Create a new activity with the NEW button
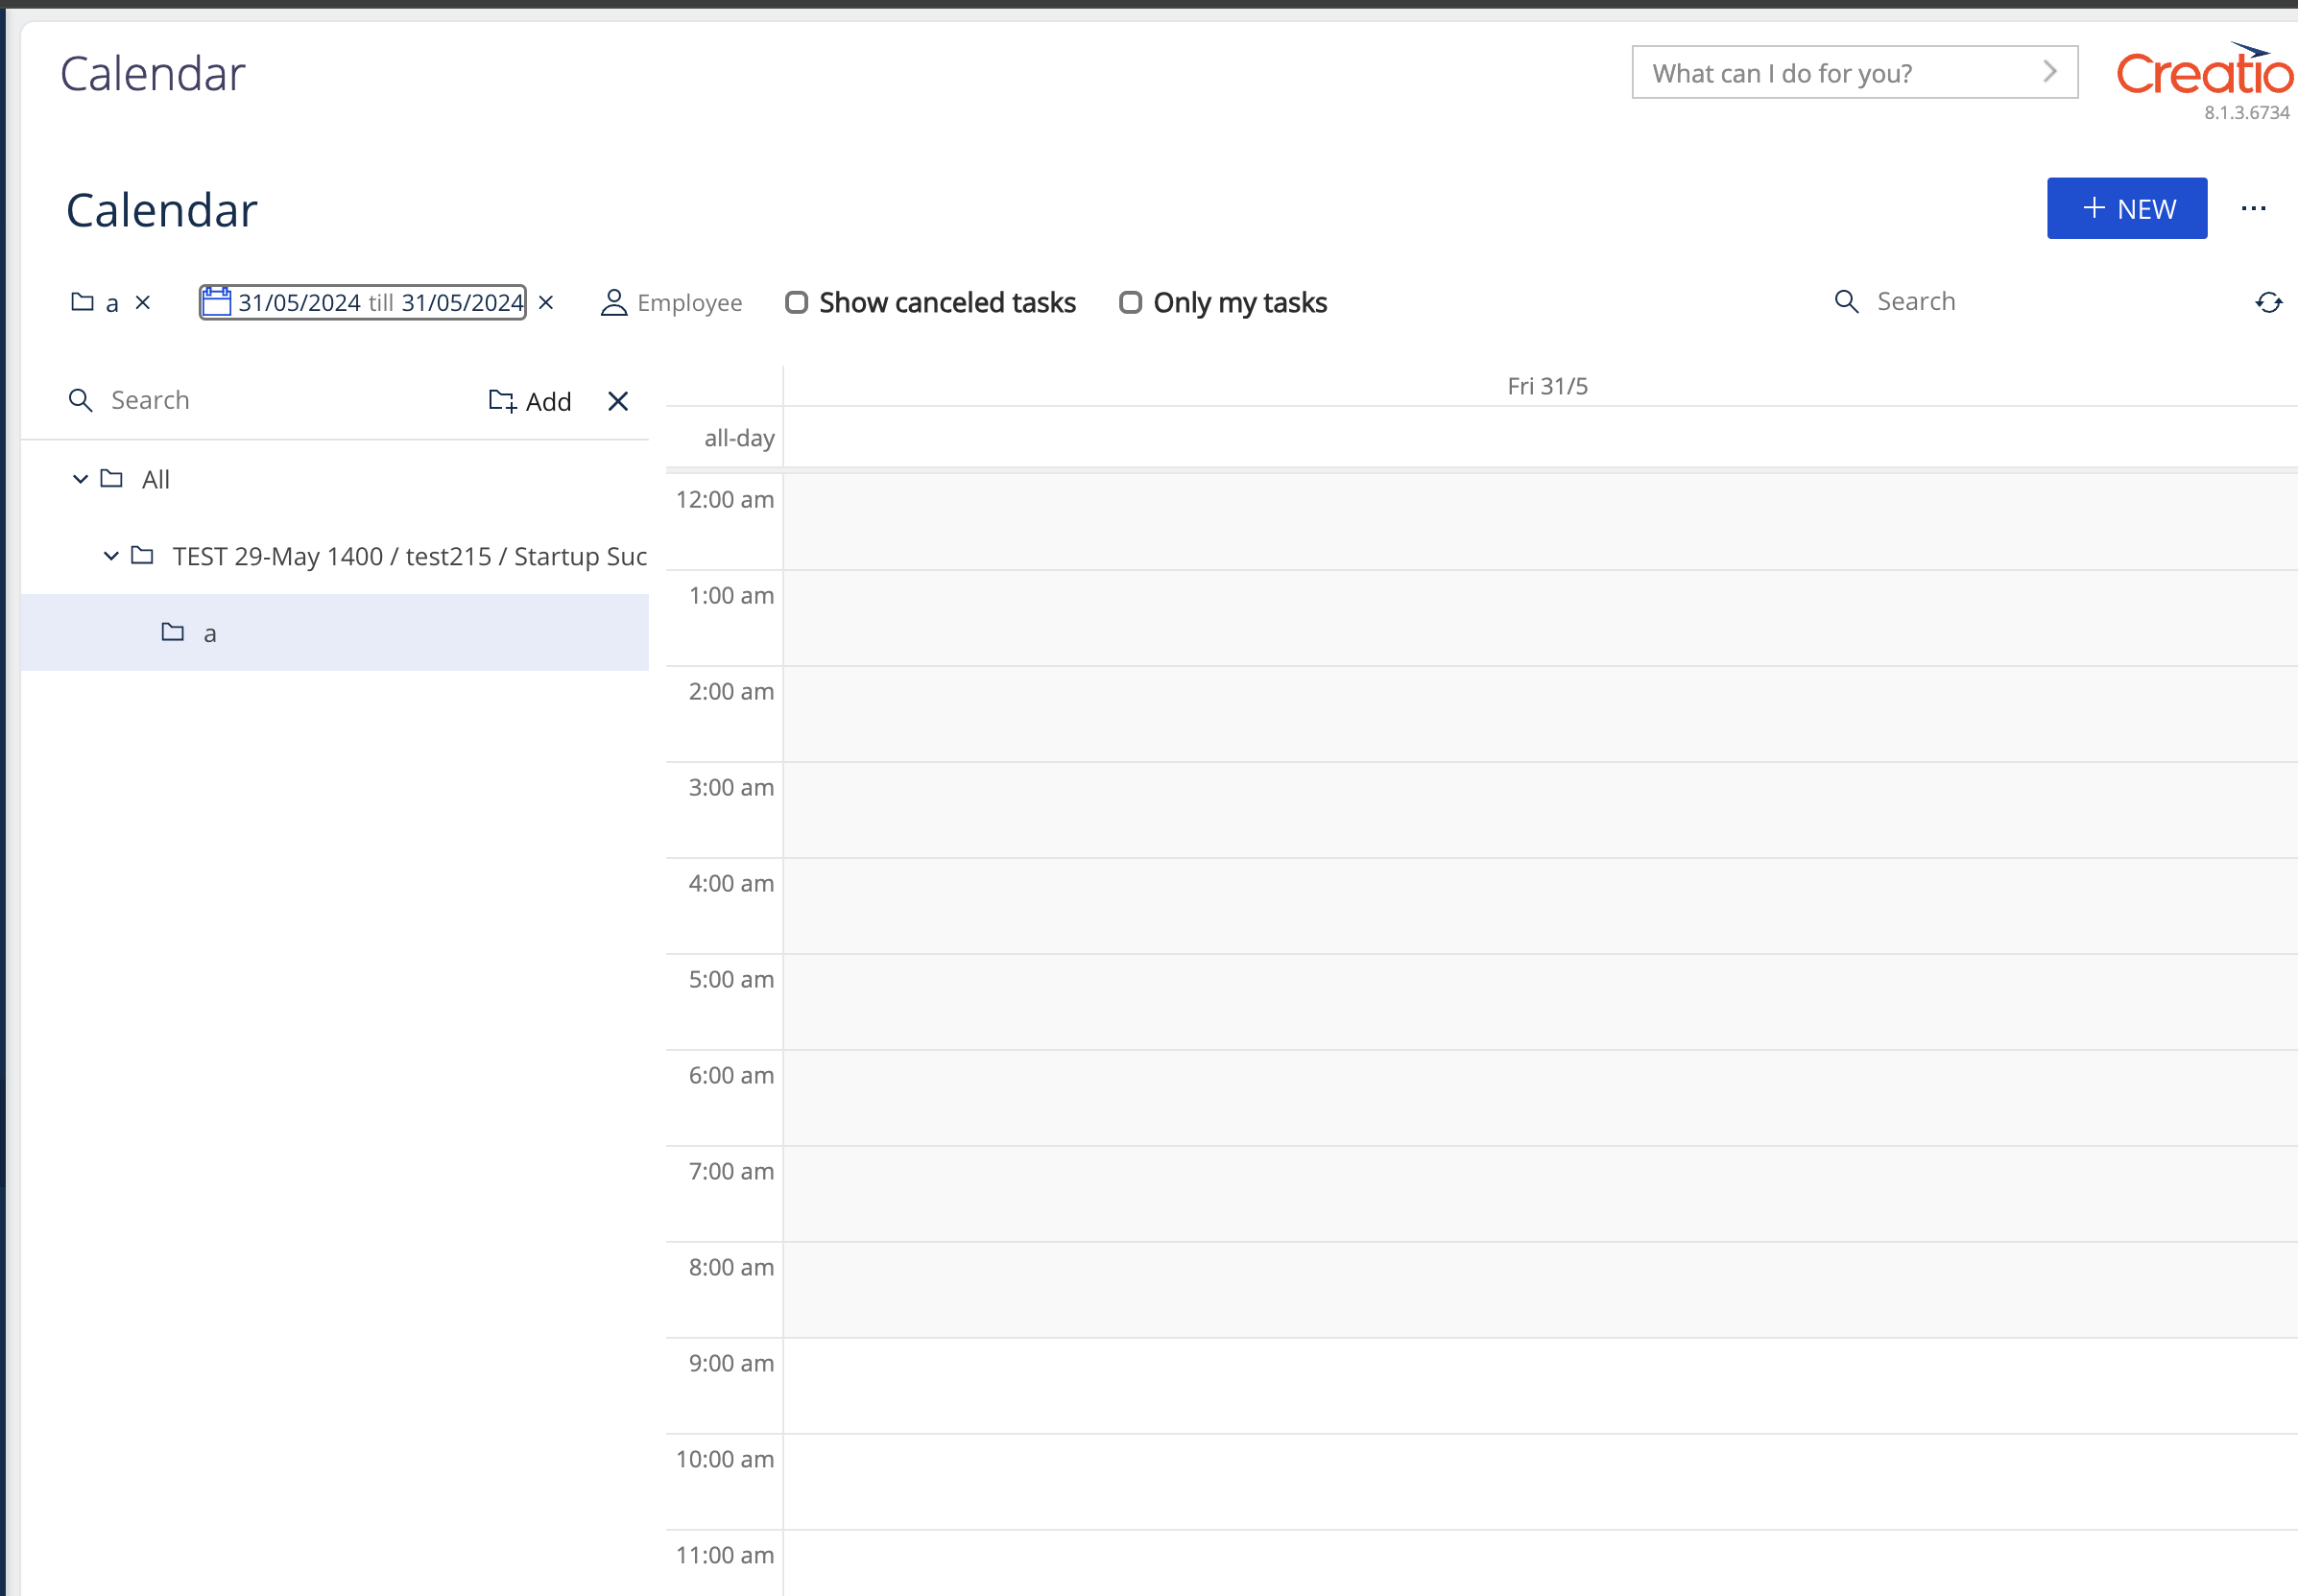The image size is (2298, 1596). (2127, 208)
